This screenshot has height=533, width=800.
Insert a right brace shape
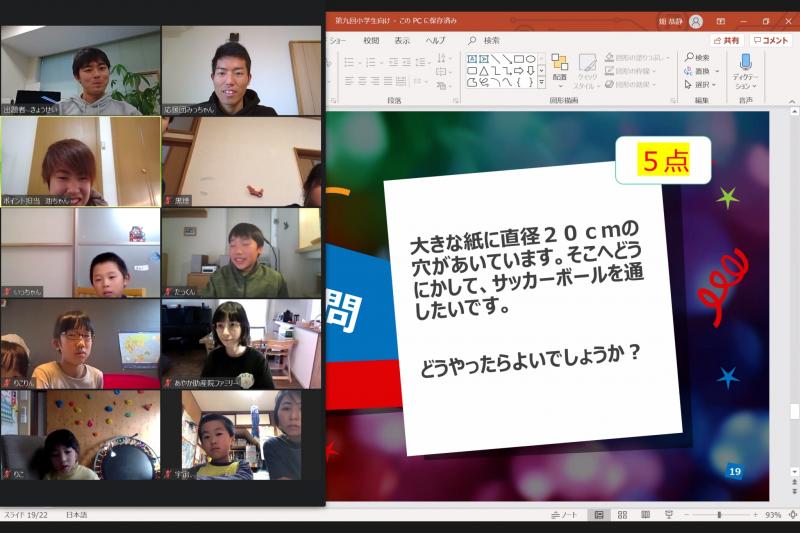[531, 82]
